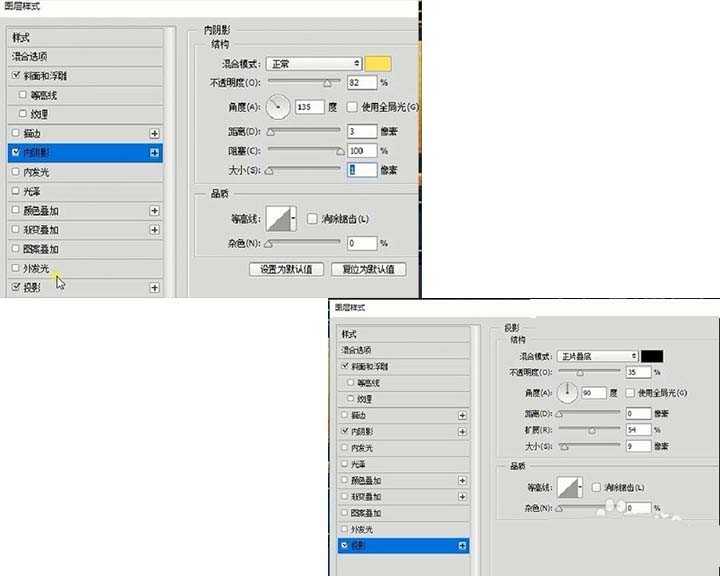Click the 复位为默认值 button
This screenshot has width=720, height=576.
(x=368, y=269)
